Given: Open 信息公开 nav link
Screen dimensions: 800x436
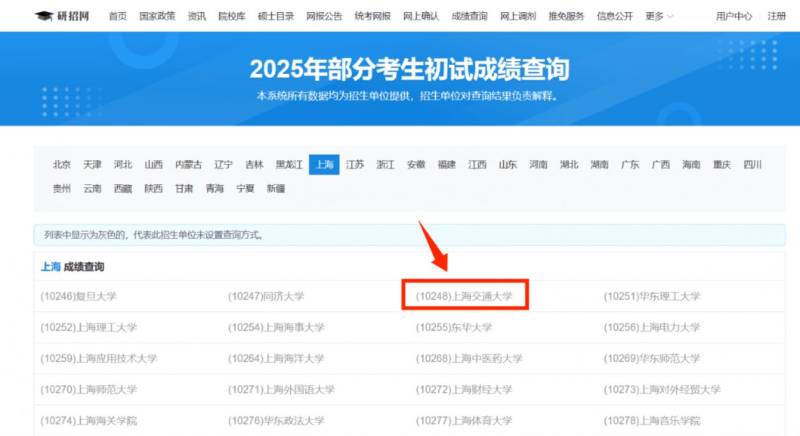Looking at the screenshot, I should click(x=615, y=16).
